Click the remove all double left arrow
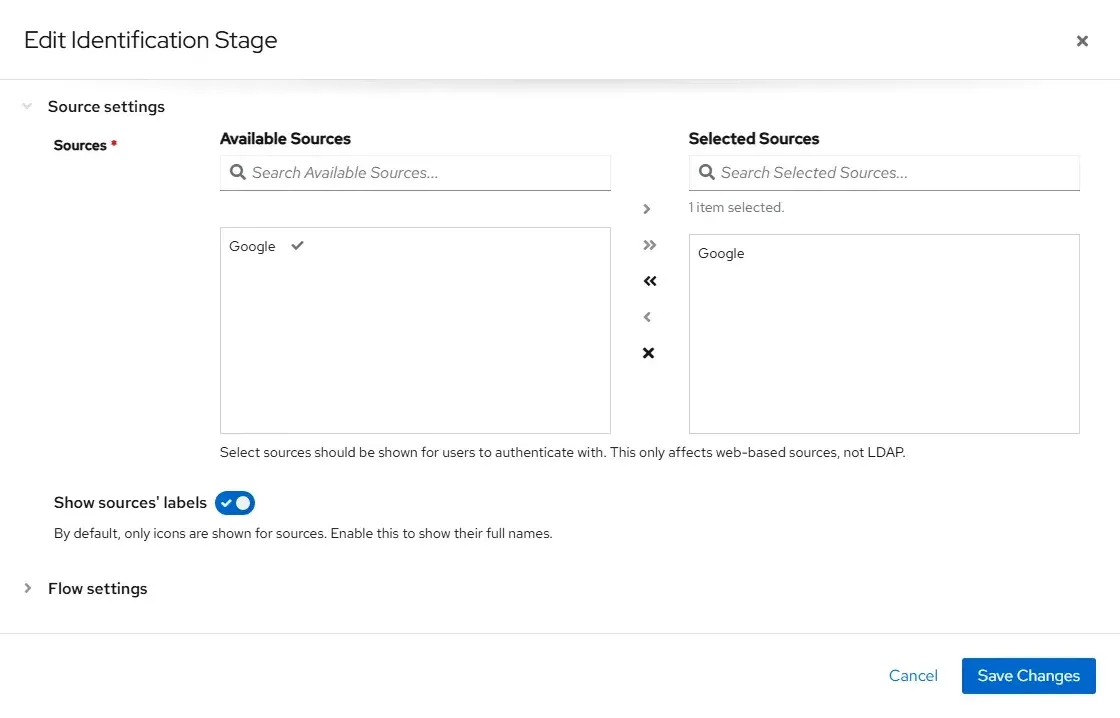Image resolution: width=1120 pixels, height=718 pixels. click(x=649, y=281)
